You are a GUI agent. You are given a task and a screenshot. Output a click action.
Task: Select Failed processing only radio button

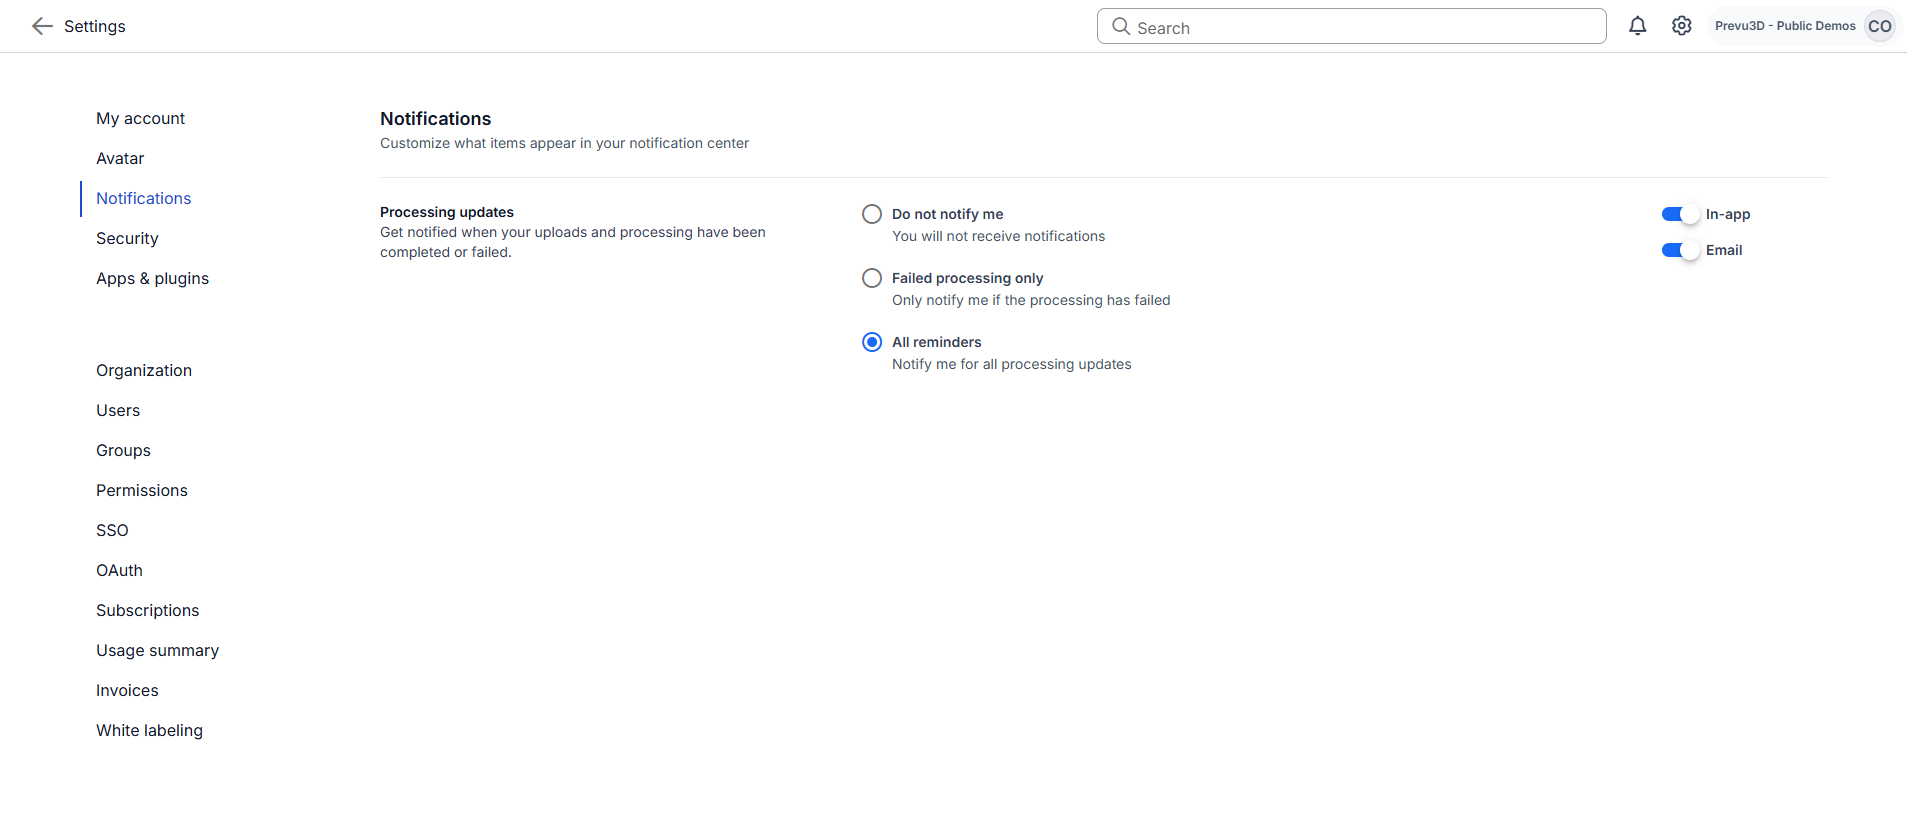[x=872, y=278]
